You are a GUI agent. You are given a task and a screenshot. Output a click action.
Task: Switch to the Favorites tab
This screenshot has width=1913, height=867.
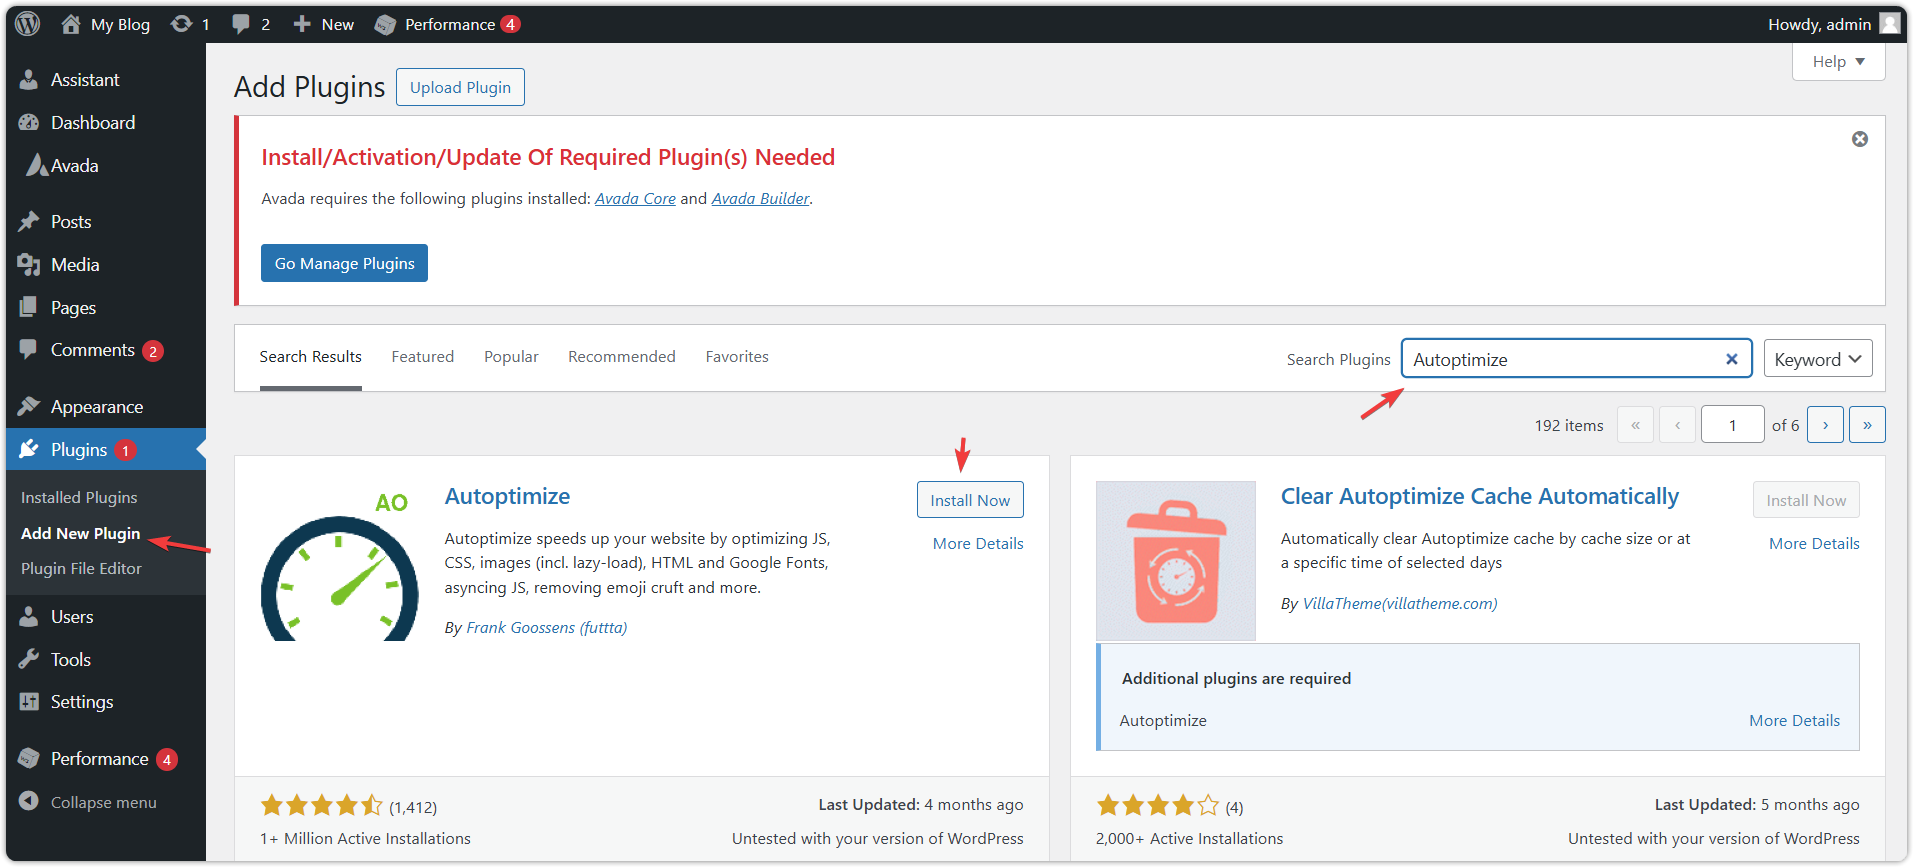point(737,357)
